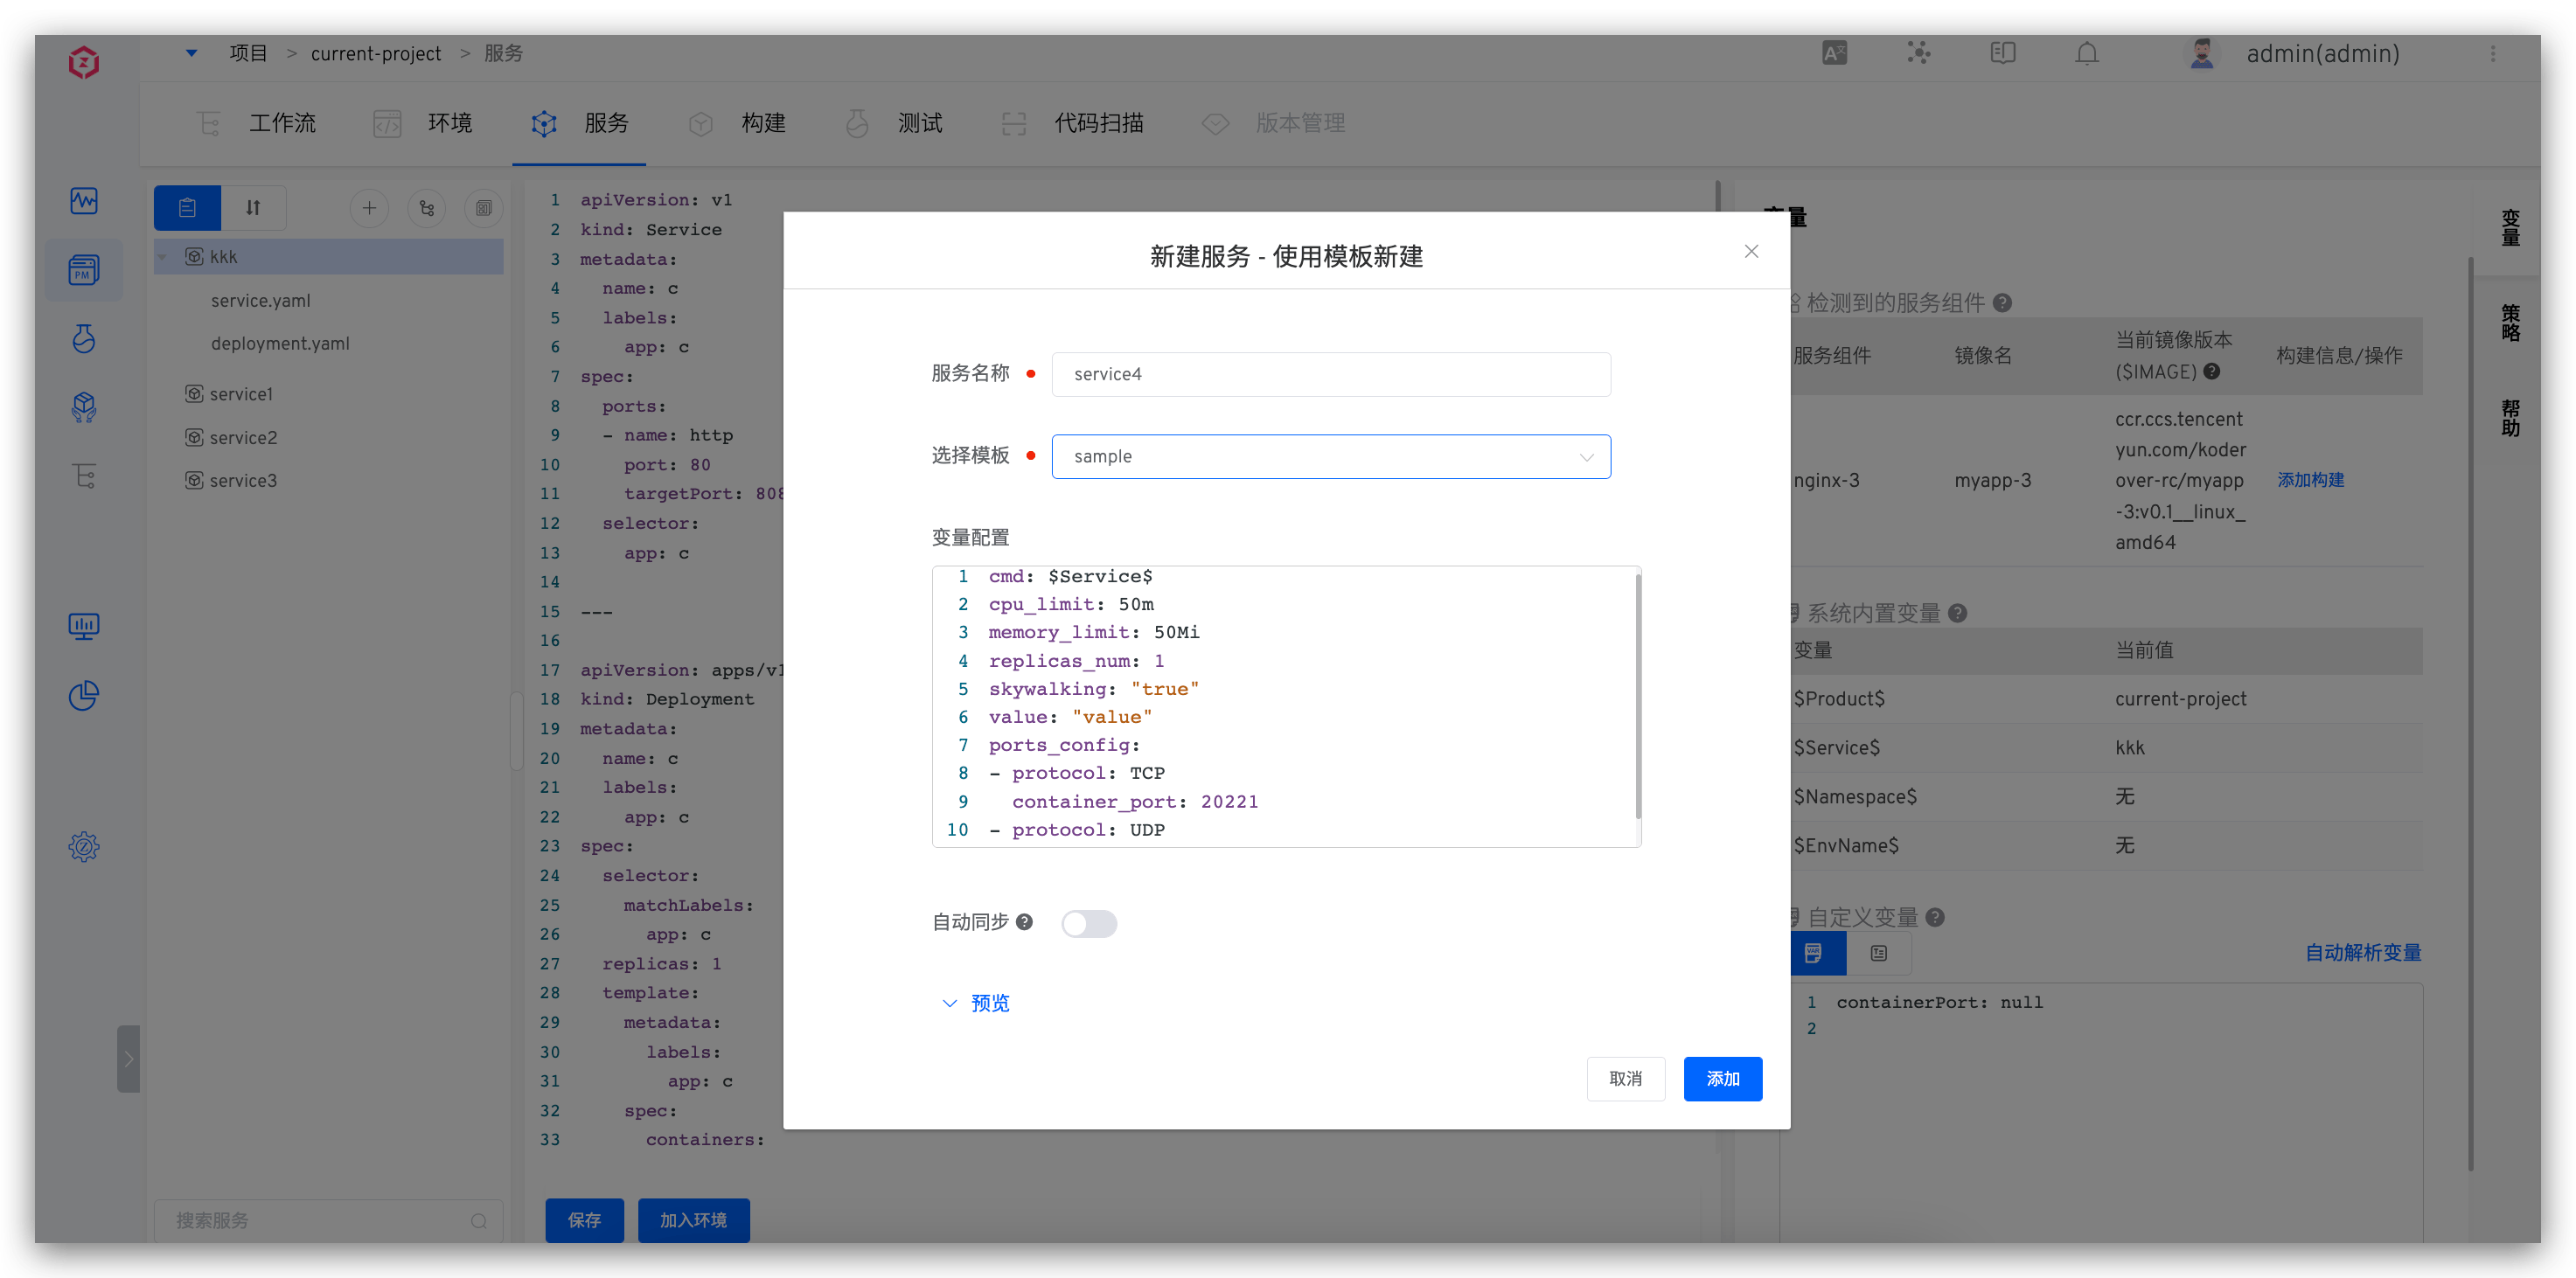
Task: Click the service name input showing service4
Action: [x=1330, y=373]
